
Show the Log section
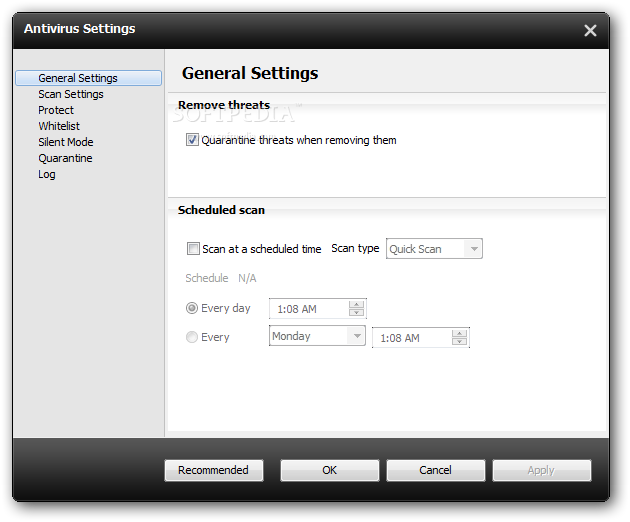tap(47, 174)
